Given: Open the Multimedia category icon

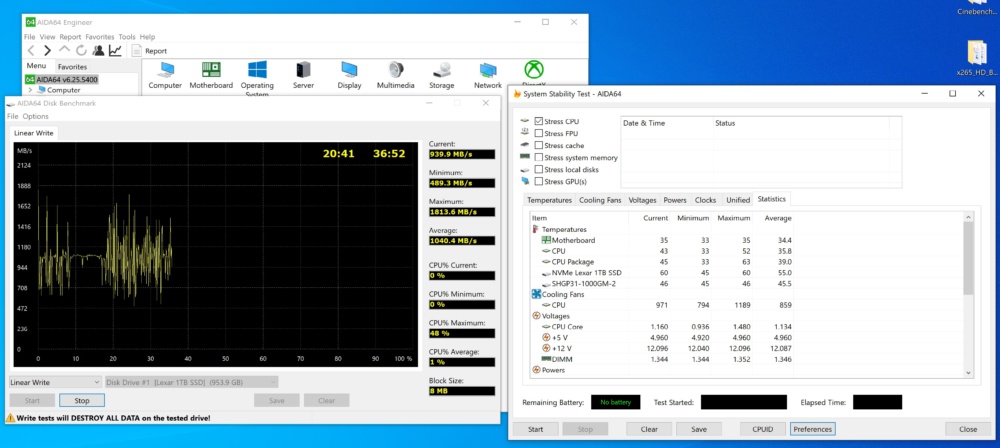Looking at the screenshot, I should pyautogui.click(x=395, y=75).
